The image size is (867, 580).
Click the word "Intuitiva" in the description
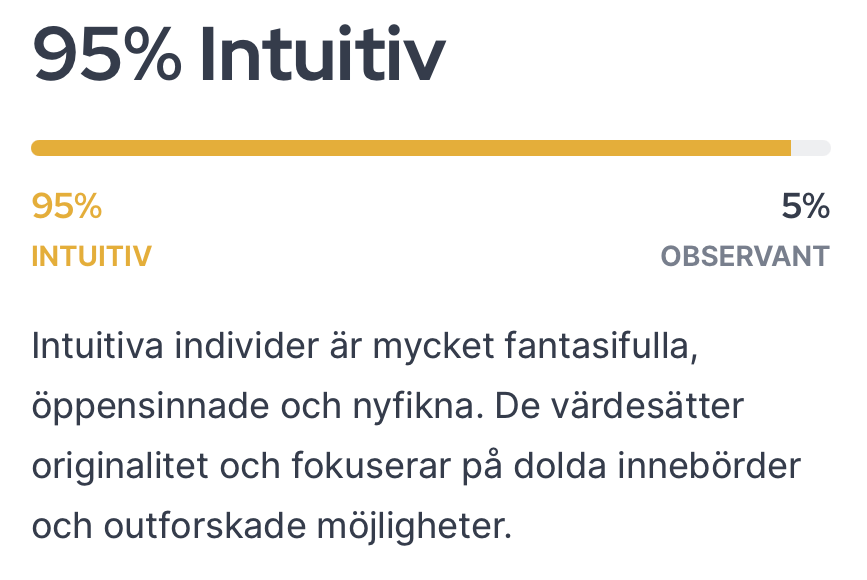99,348
